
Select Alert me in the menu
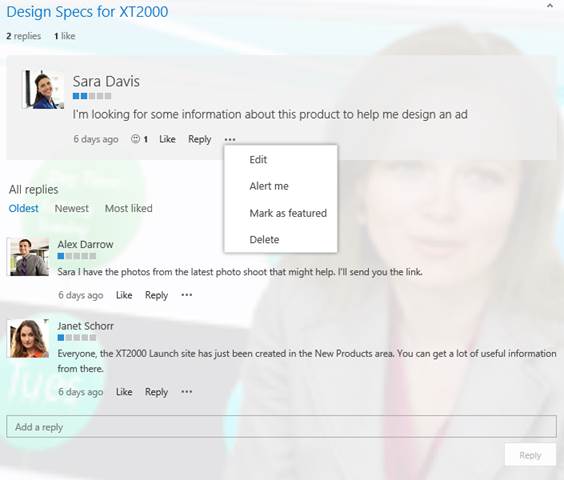point(269,186)
